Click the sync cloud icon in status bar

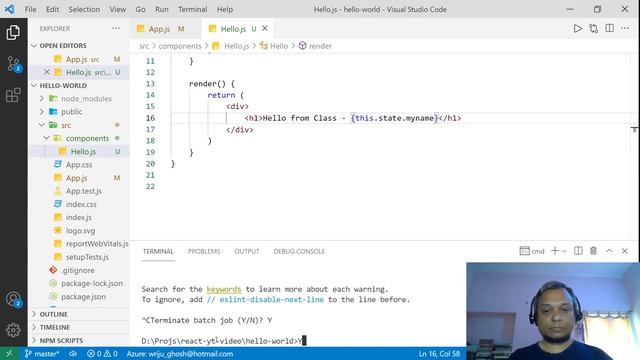[73, 353]
